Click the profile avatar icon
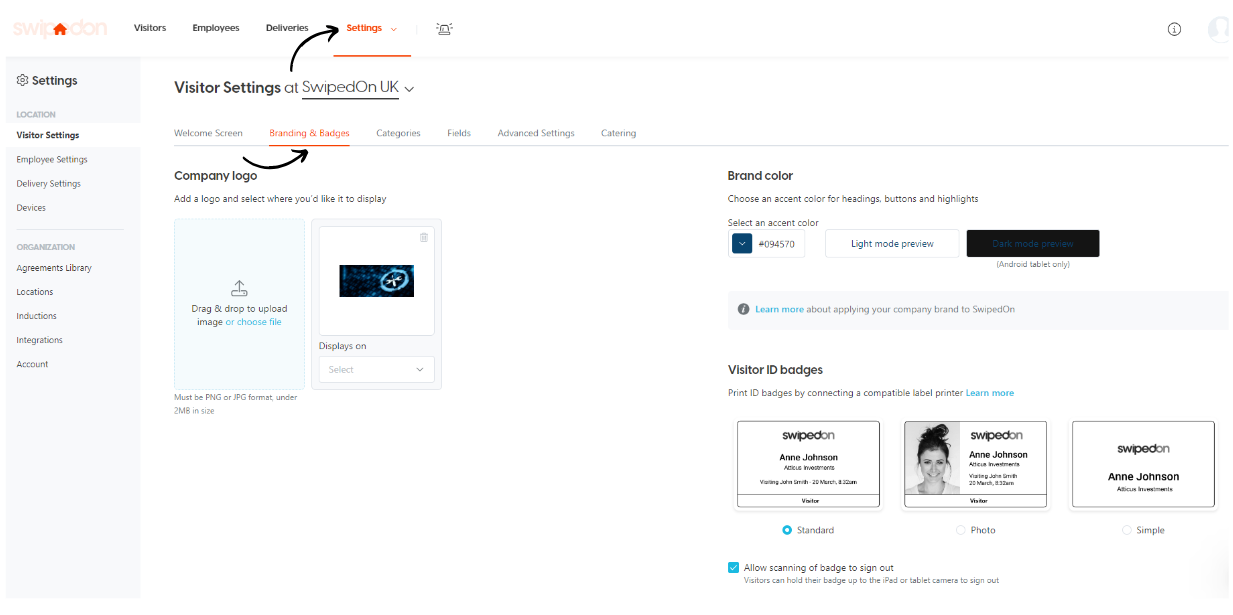 [1218, 28]
